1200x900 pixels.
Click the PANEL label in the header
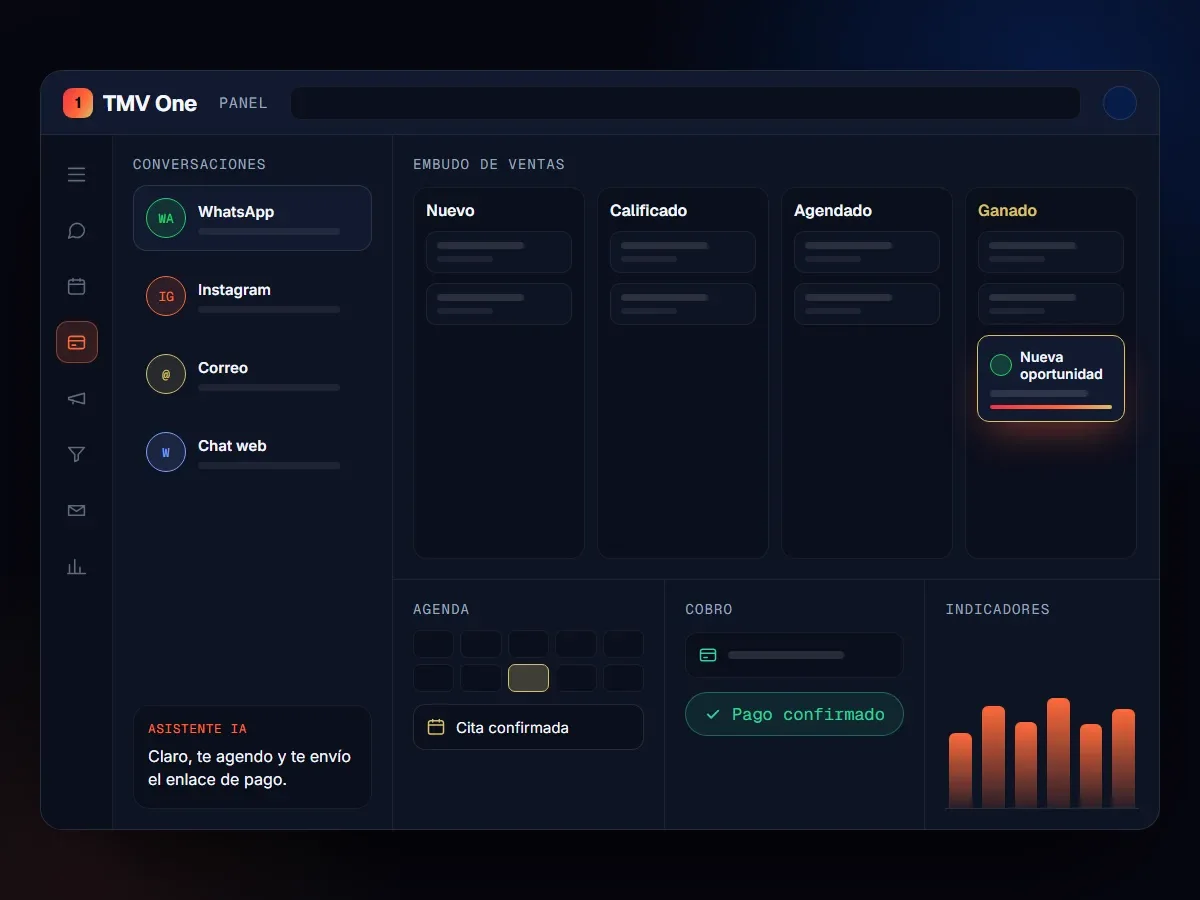[x=243, y=103]
